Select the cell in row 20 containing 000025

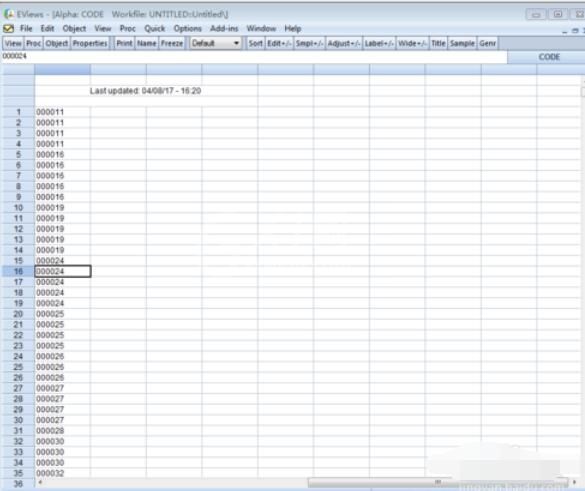[x=62, y=314]
